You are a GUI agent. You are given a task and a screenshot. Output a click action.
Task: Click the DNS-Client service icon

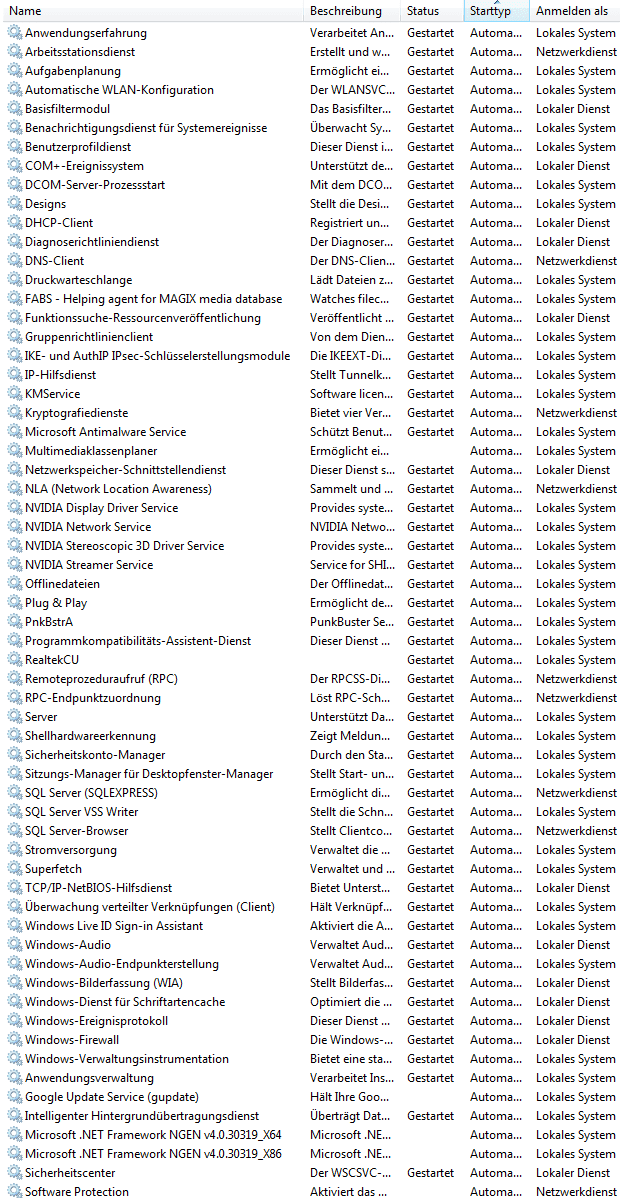coord(15,261)
